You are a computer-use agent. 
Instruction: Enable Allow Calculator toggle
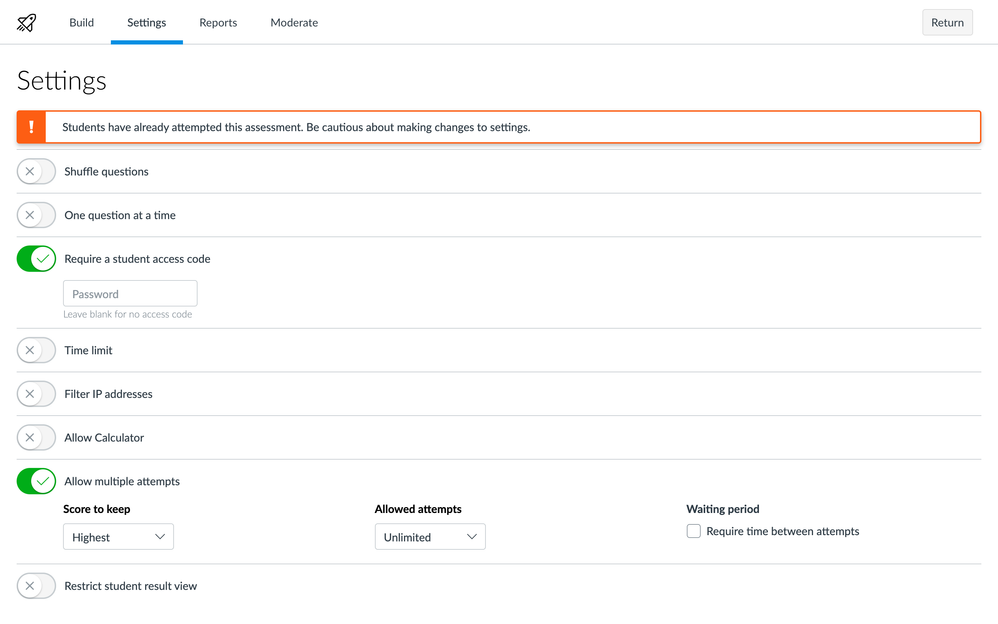[36, 438]
